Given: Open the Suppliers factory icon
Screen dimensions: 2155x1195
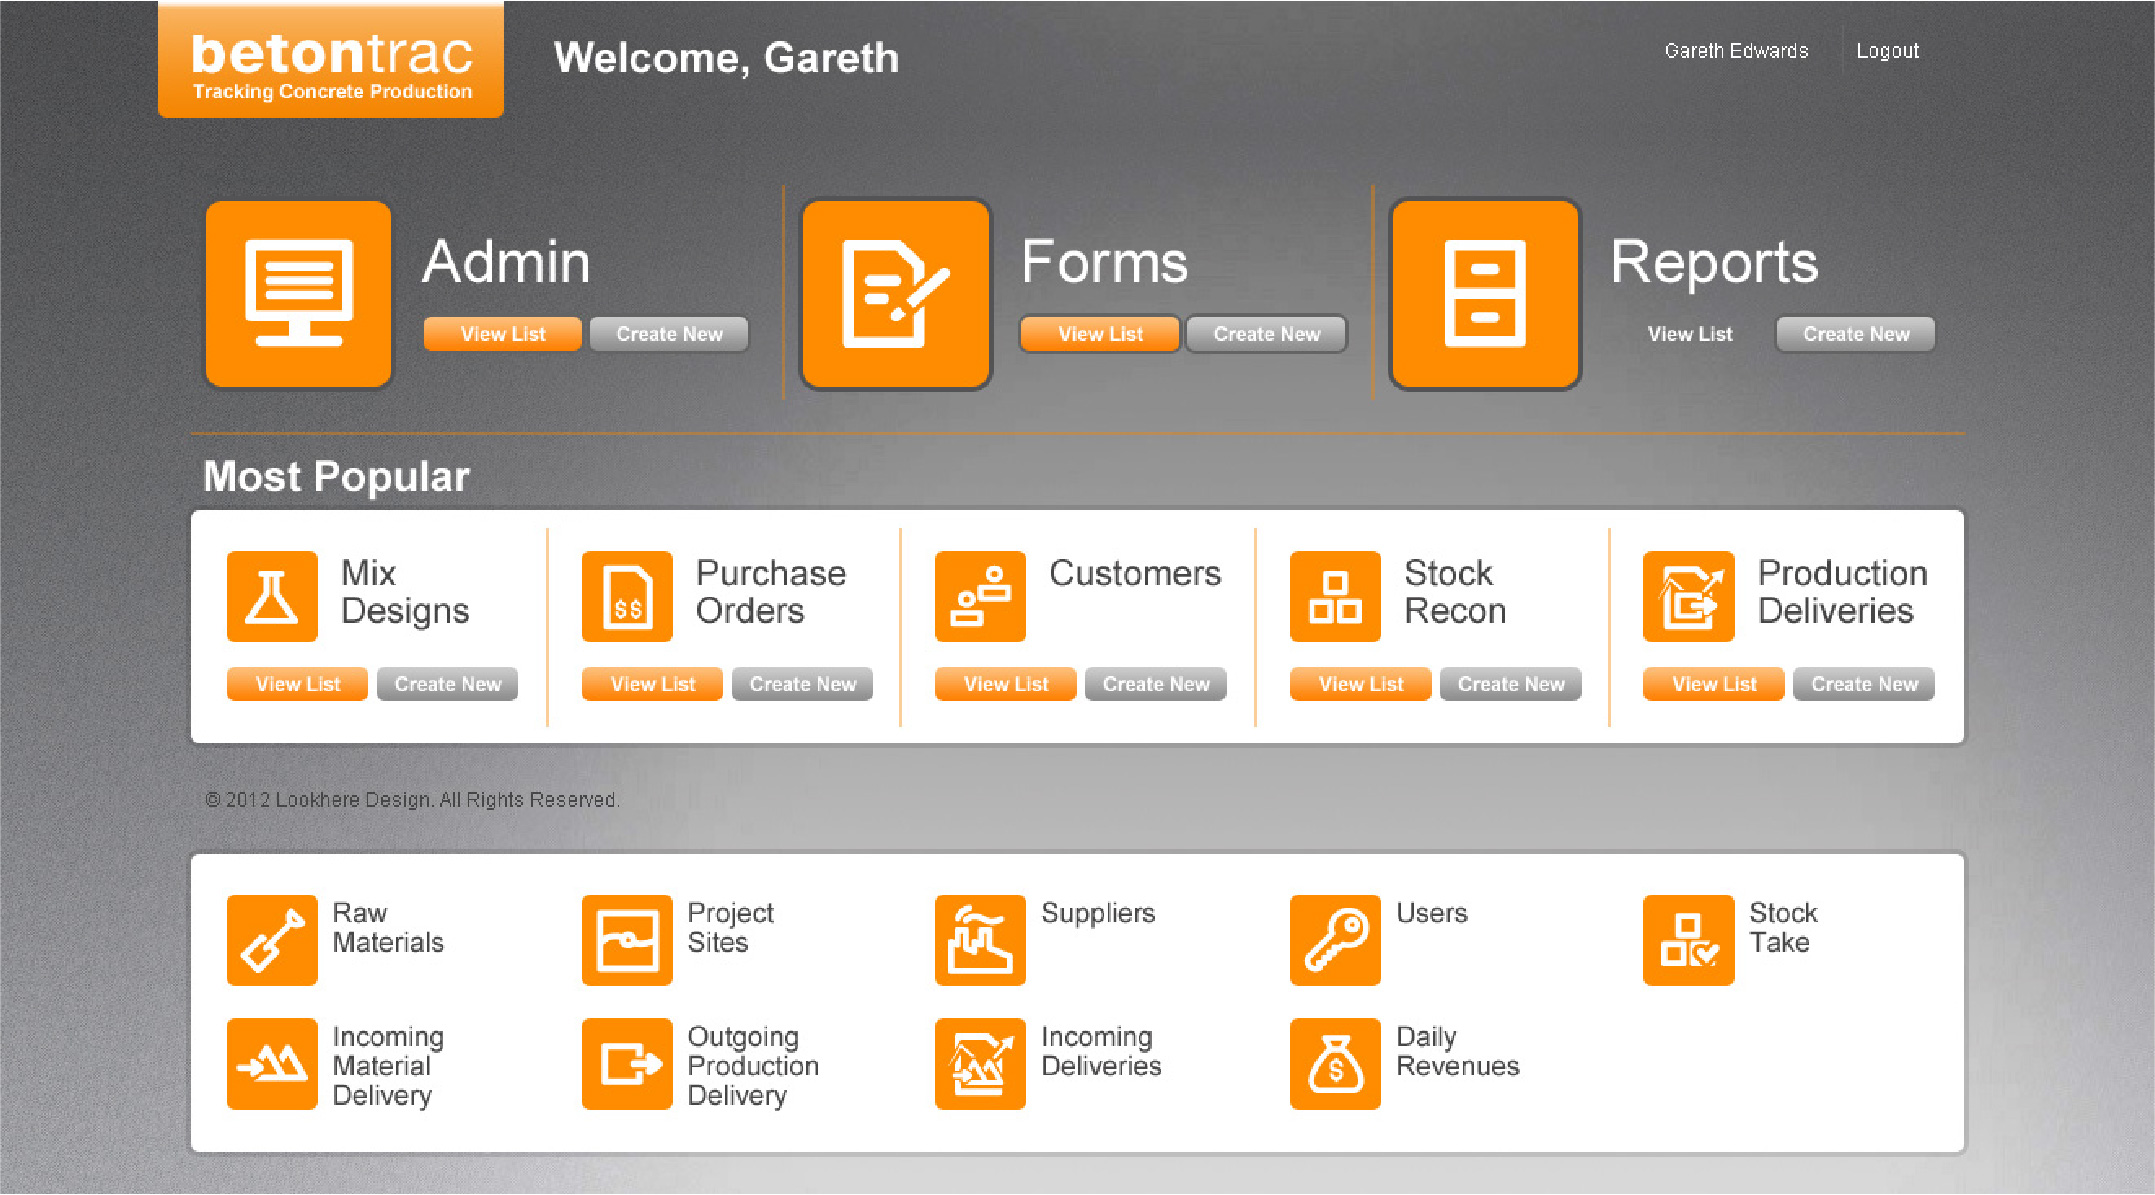Looking at the screenshot, I should pos(980,940).
